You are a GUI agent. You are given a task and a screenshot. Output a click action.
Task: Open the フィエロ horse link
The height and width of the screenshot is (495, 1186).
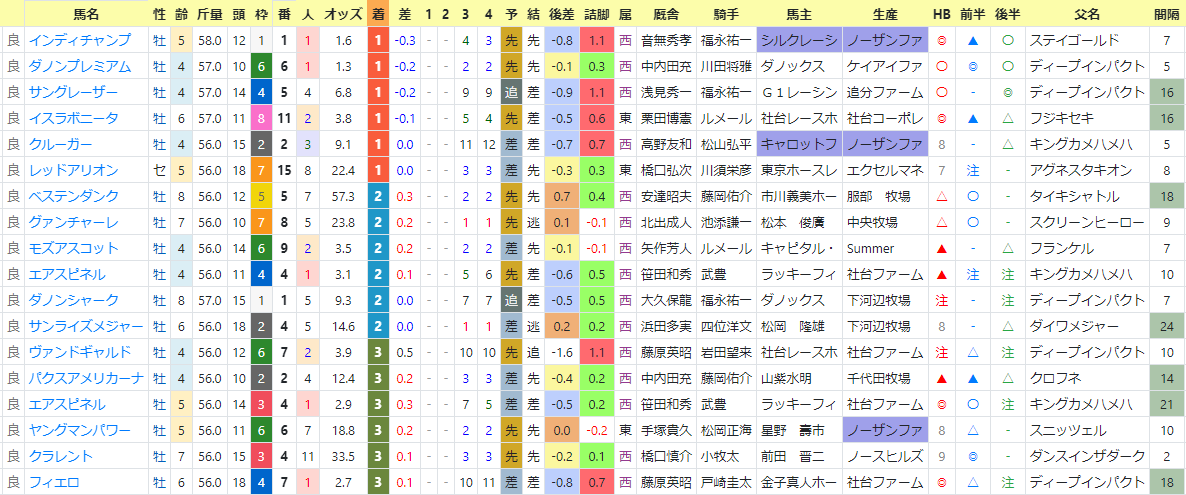pyautogui.click(x=54, y=482)
